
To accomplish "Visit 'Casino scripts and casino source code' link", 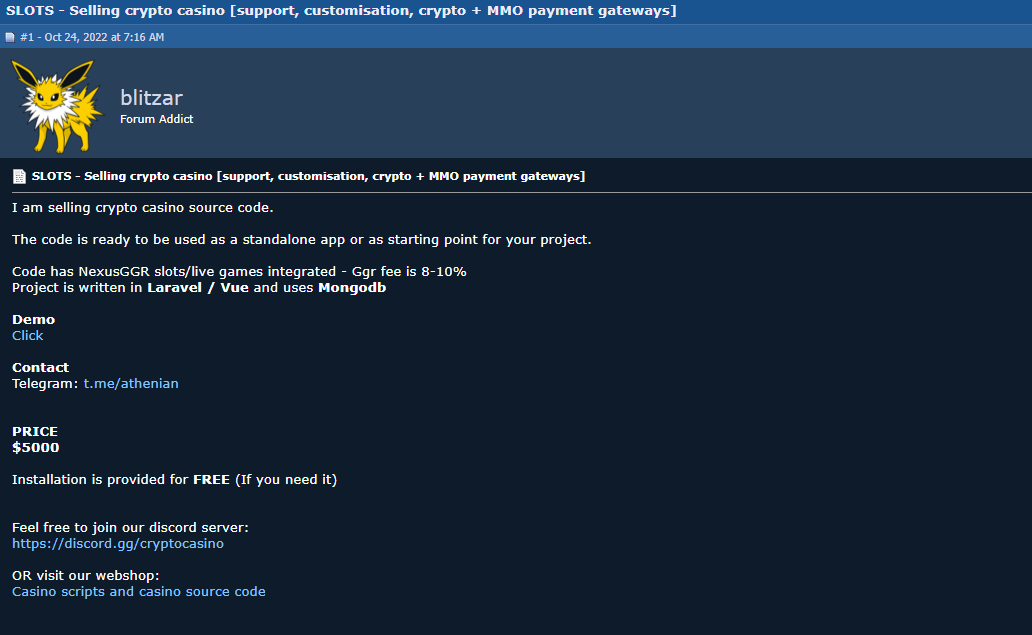I will pos(139,592).
